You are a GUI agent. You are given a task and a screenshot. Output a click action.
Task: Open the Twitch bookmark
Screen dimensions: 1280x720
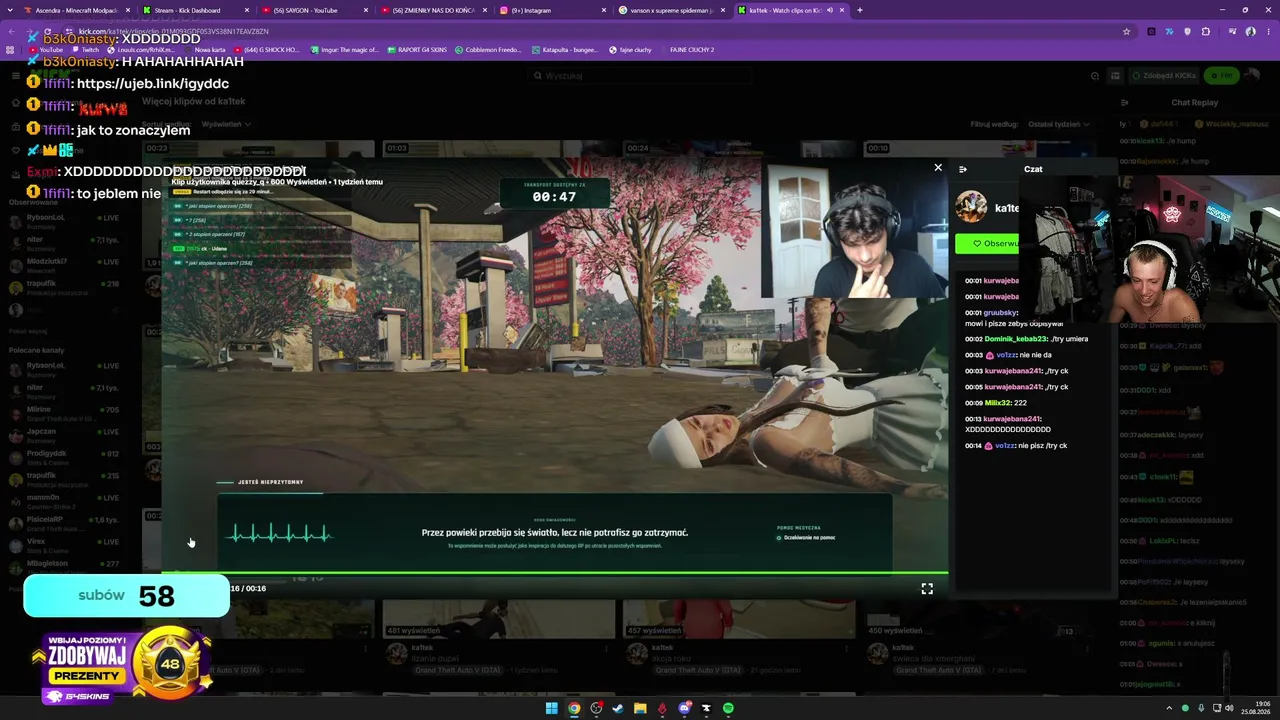[85, 49]
